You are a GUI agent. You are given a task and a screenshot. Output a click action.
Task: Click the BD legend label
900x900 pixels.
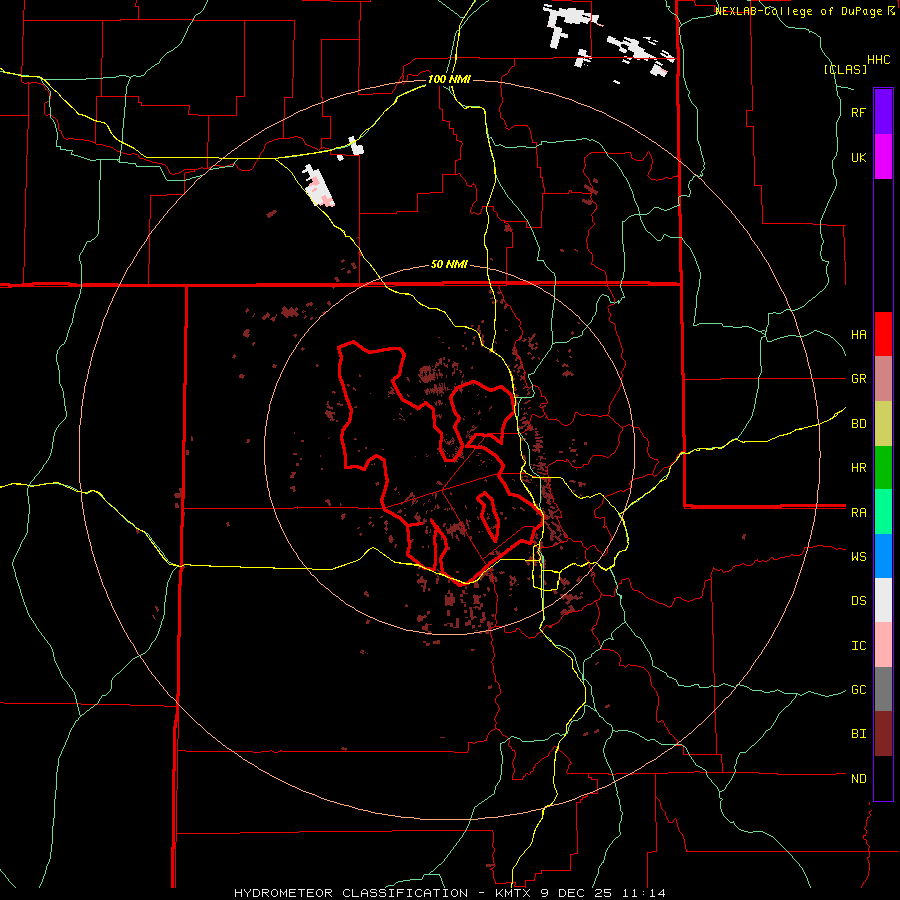(x=858, y=424)
